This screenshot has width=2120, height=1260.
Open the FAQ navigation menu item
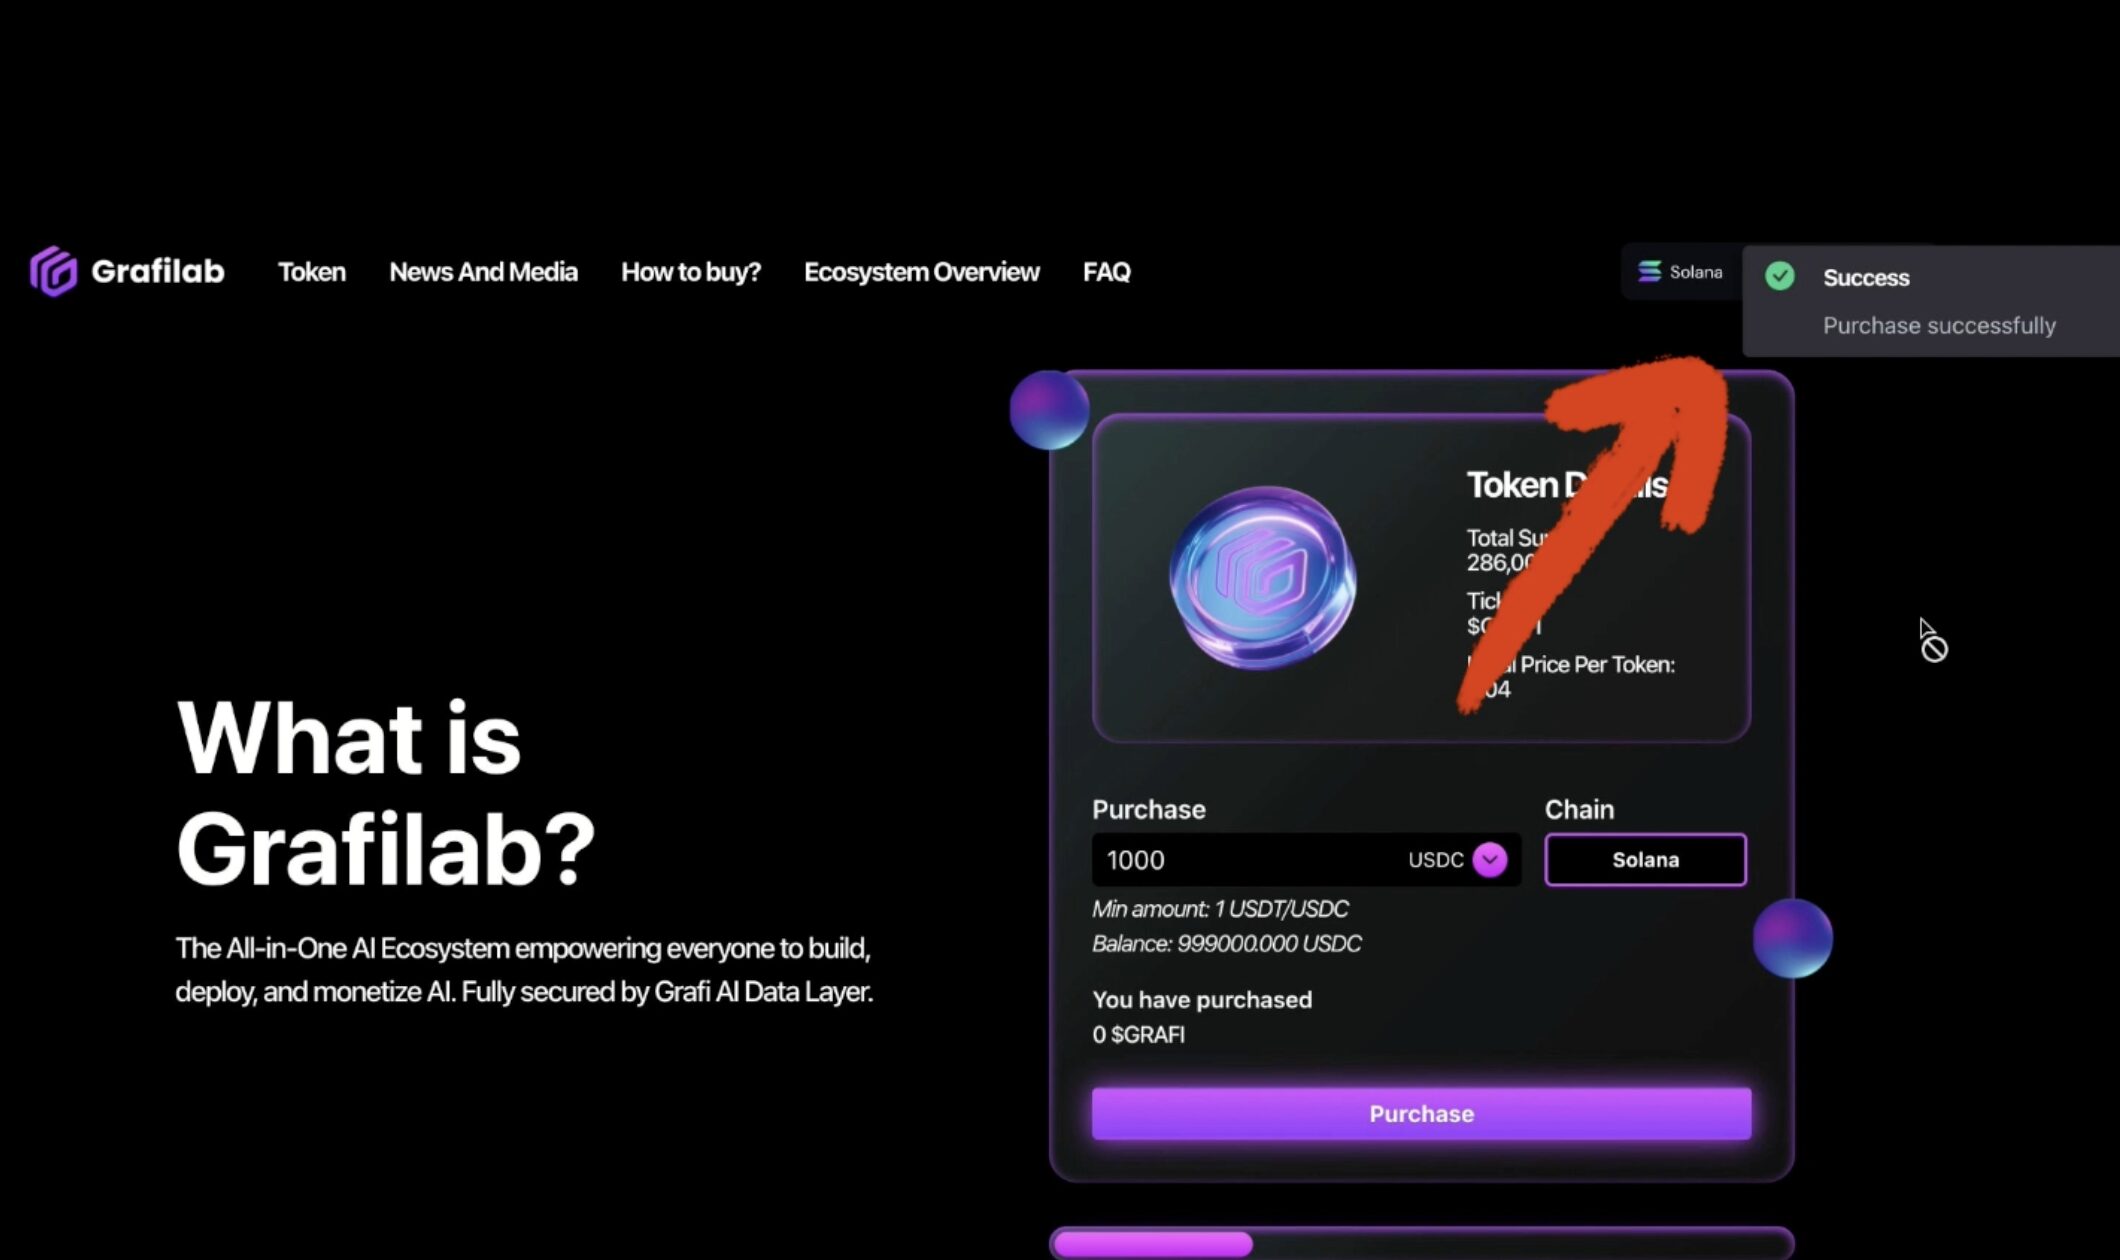[x=1105, y=272]
